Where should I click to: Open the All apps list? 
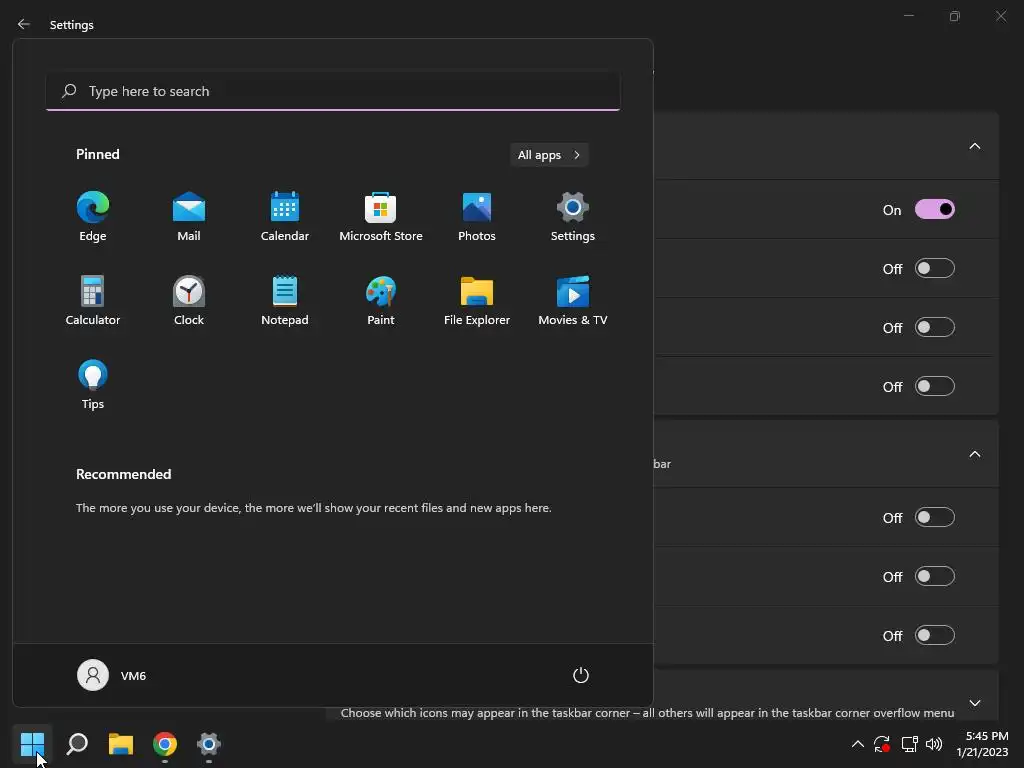(549, 155)
